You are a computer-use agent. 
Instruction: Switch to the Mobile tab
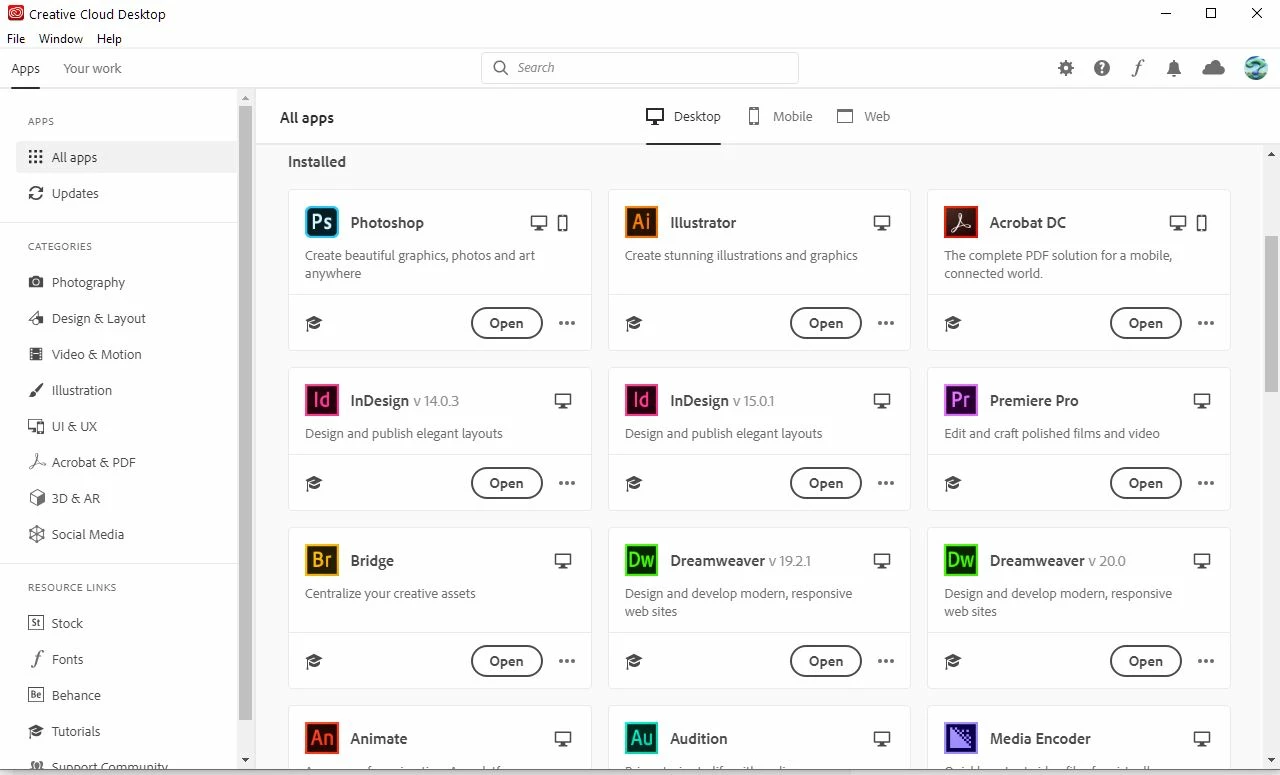point(780,117)
